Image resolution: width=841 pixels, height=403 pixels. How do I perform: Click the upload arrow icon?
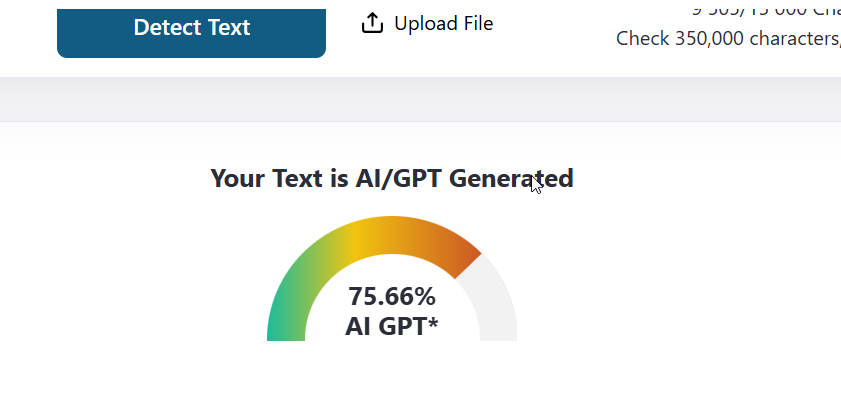tap(372, 23)
